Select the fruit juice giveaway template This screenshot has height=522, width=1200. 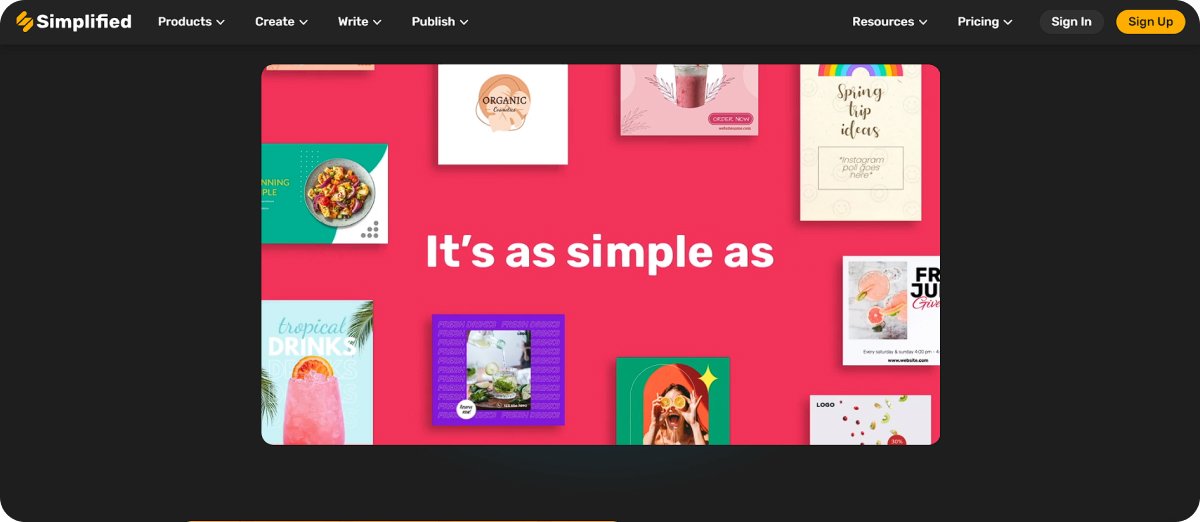(891, 310)
